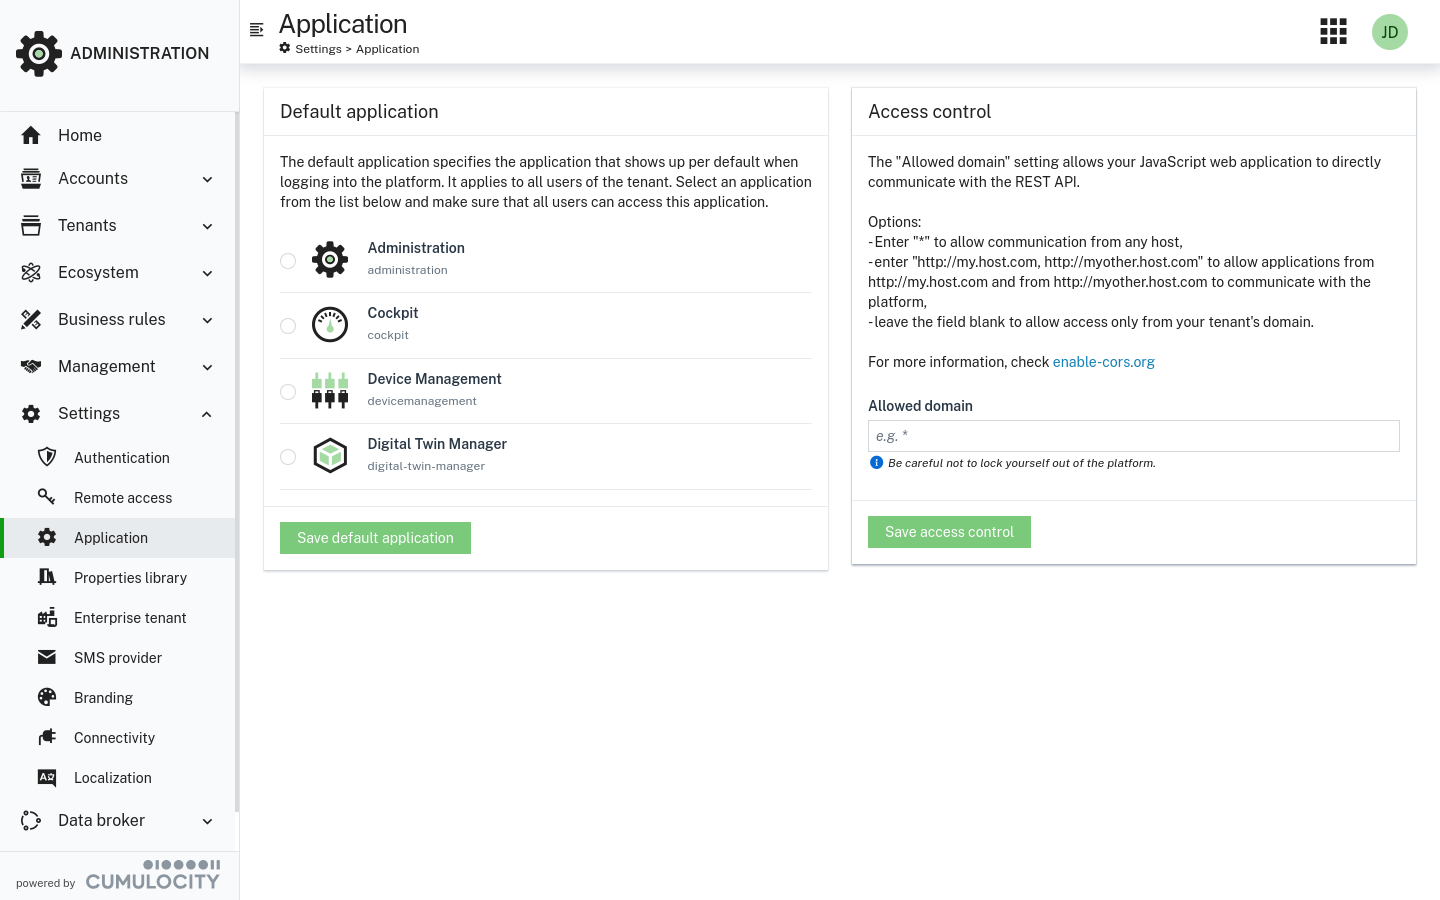Click the Device Management application icon

[330, 390]
